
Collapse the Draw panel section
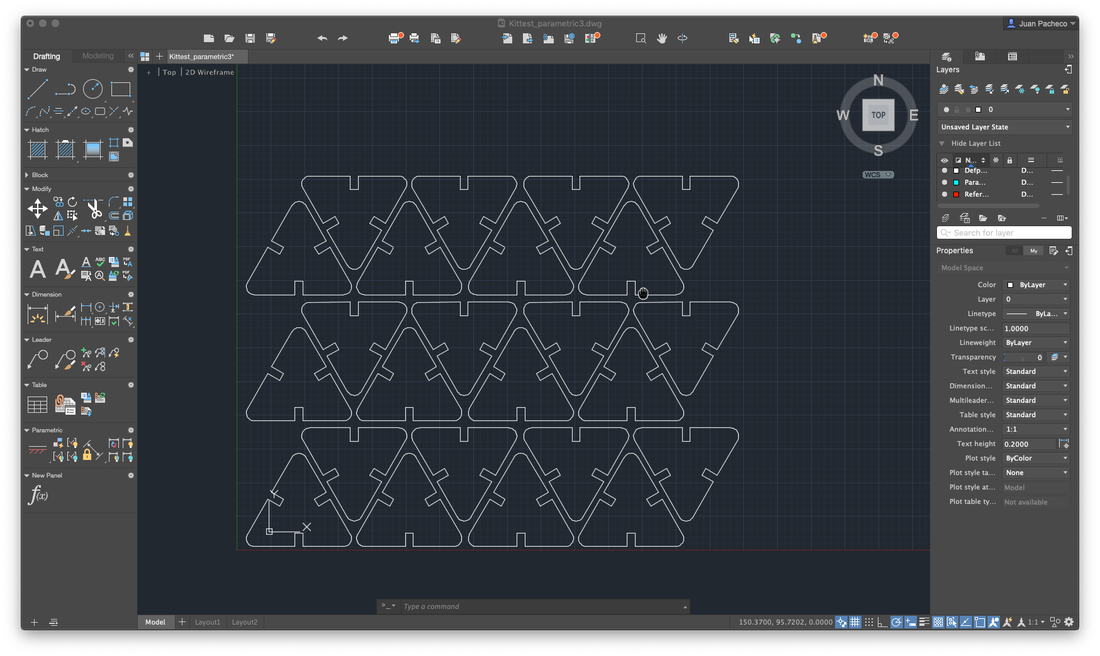(27, 69)
